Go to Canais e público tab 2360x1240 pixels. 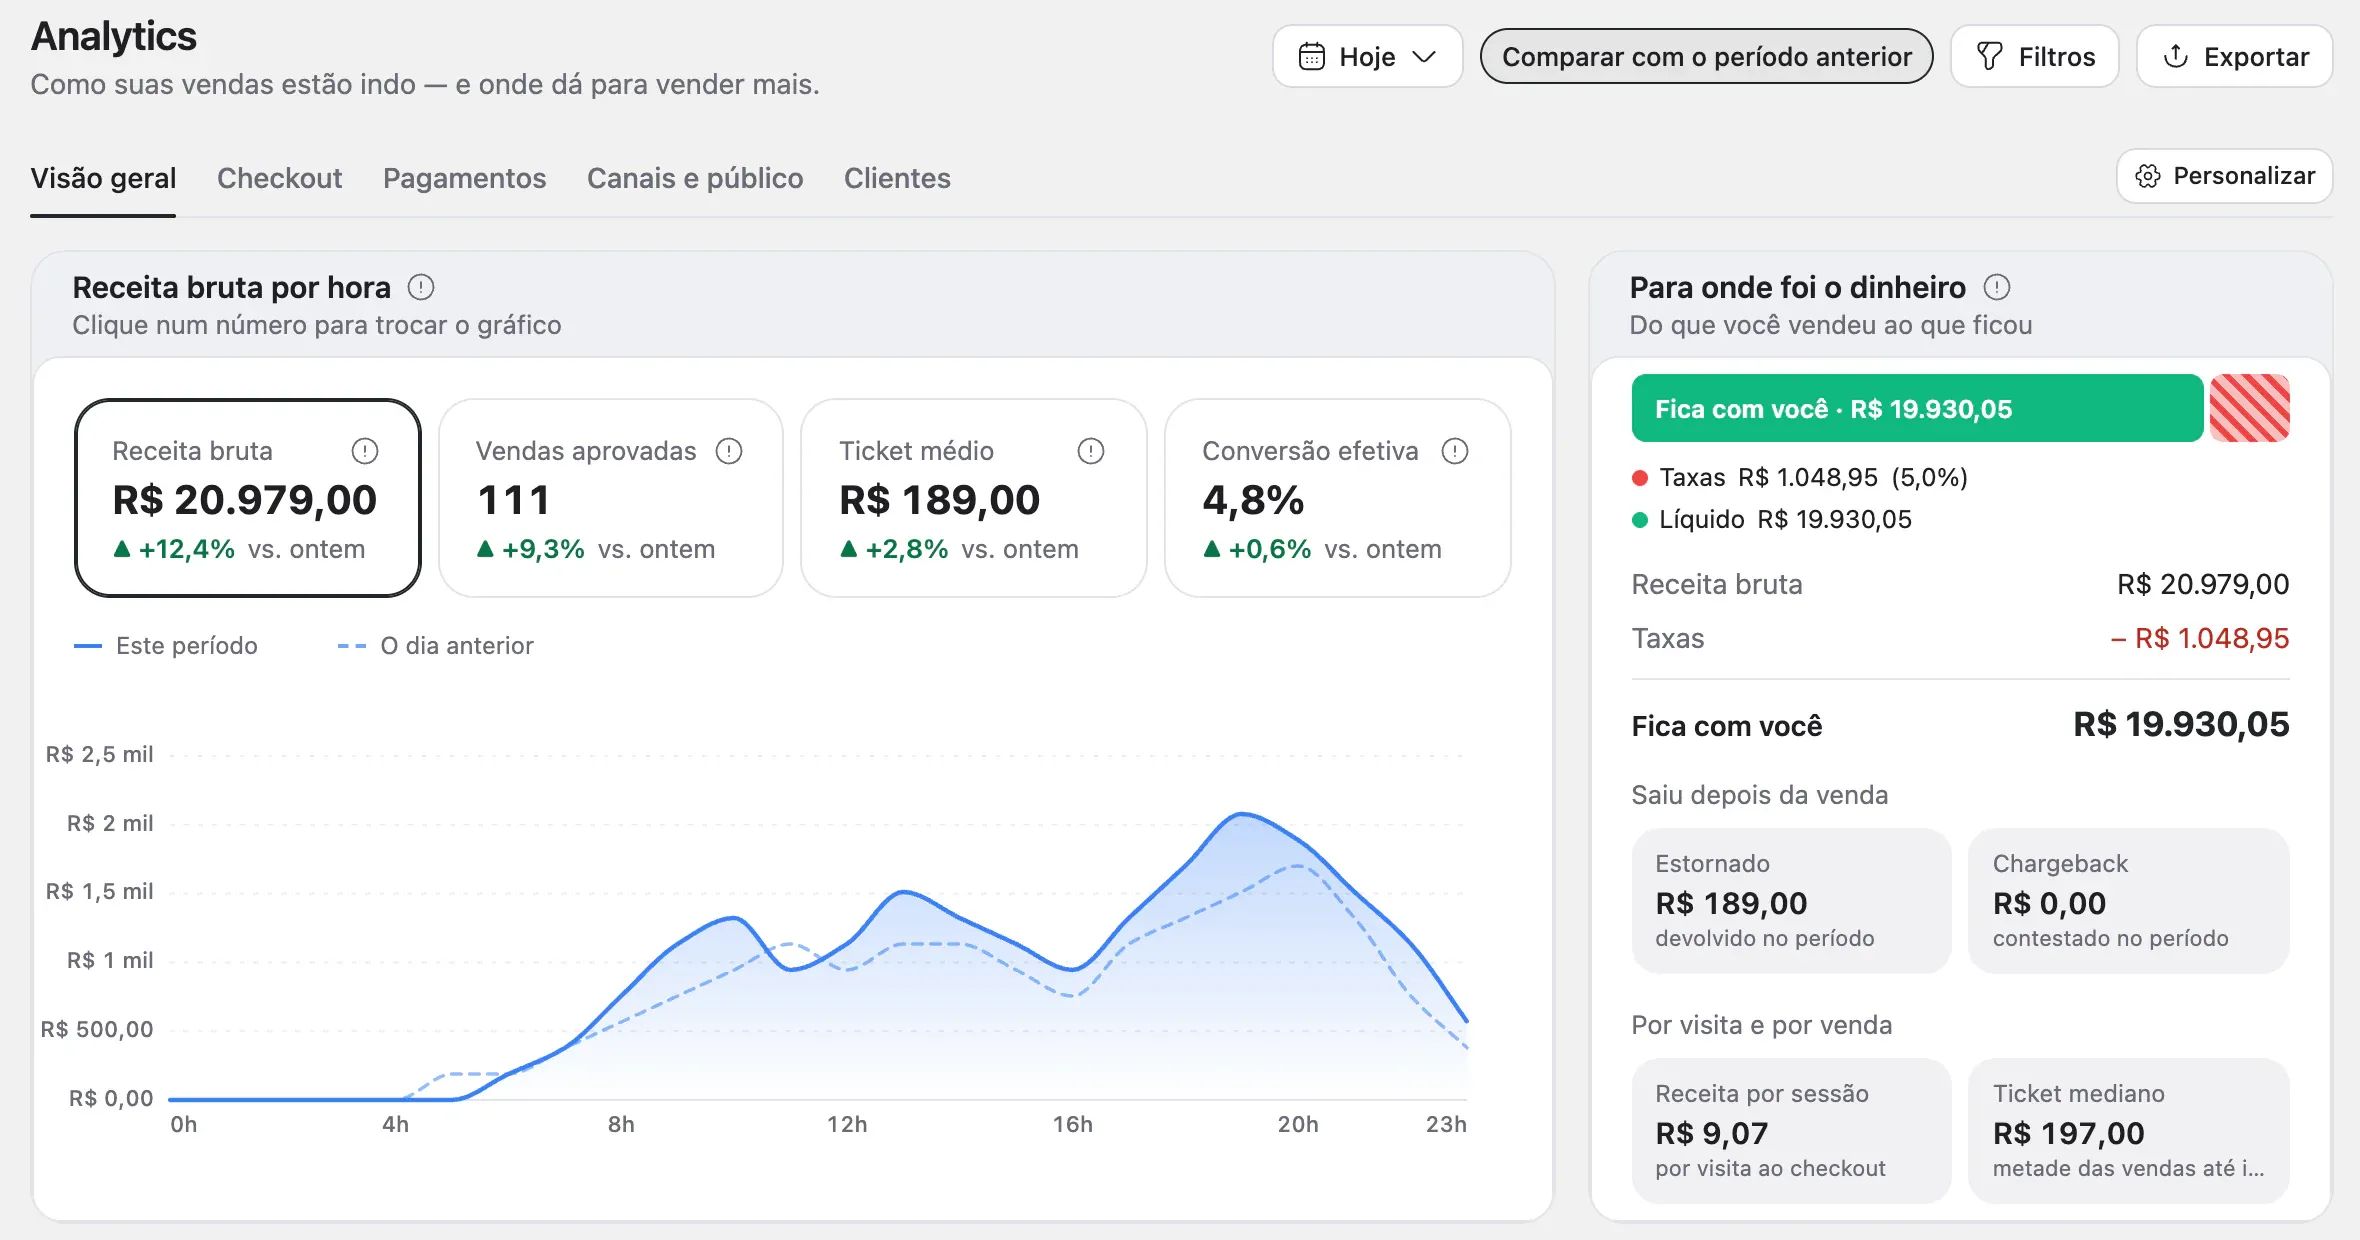pos(695,178)
